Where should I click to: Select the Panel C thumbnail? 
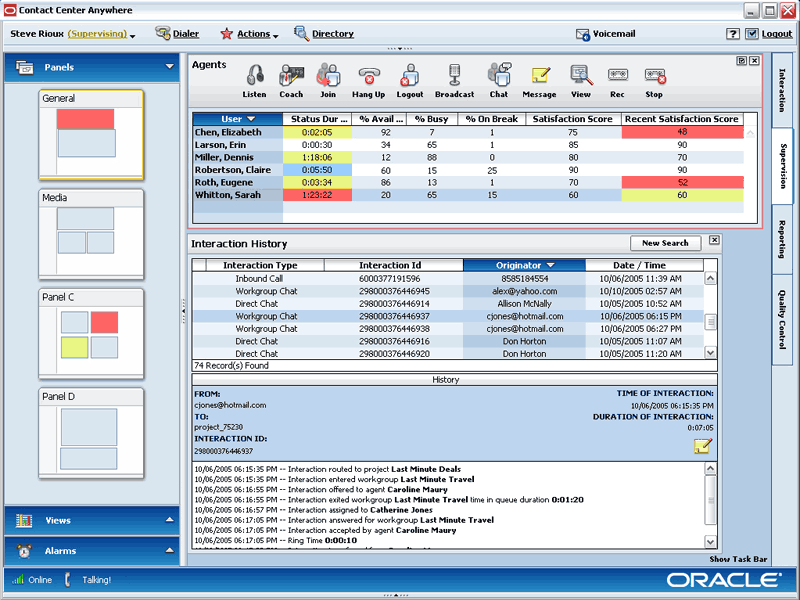point(91,334)
